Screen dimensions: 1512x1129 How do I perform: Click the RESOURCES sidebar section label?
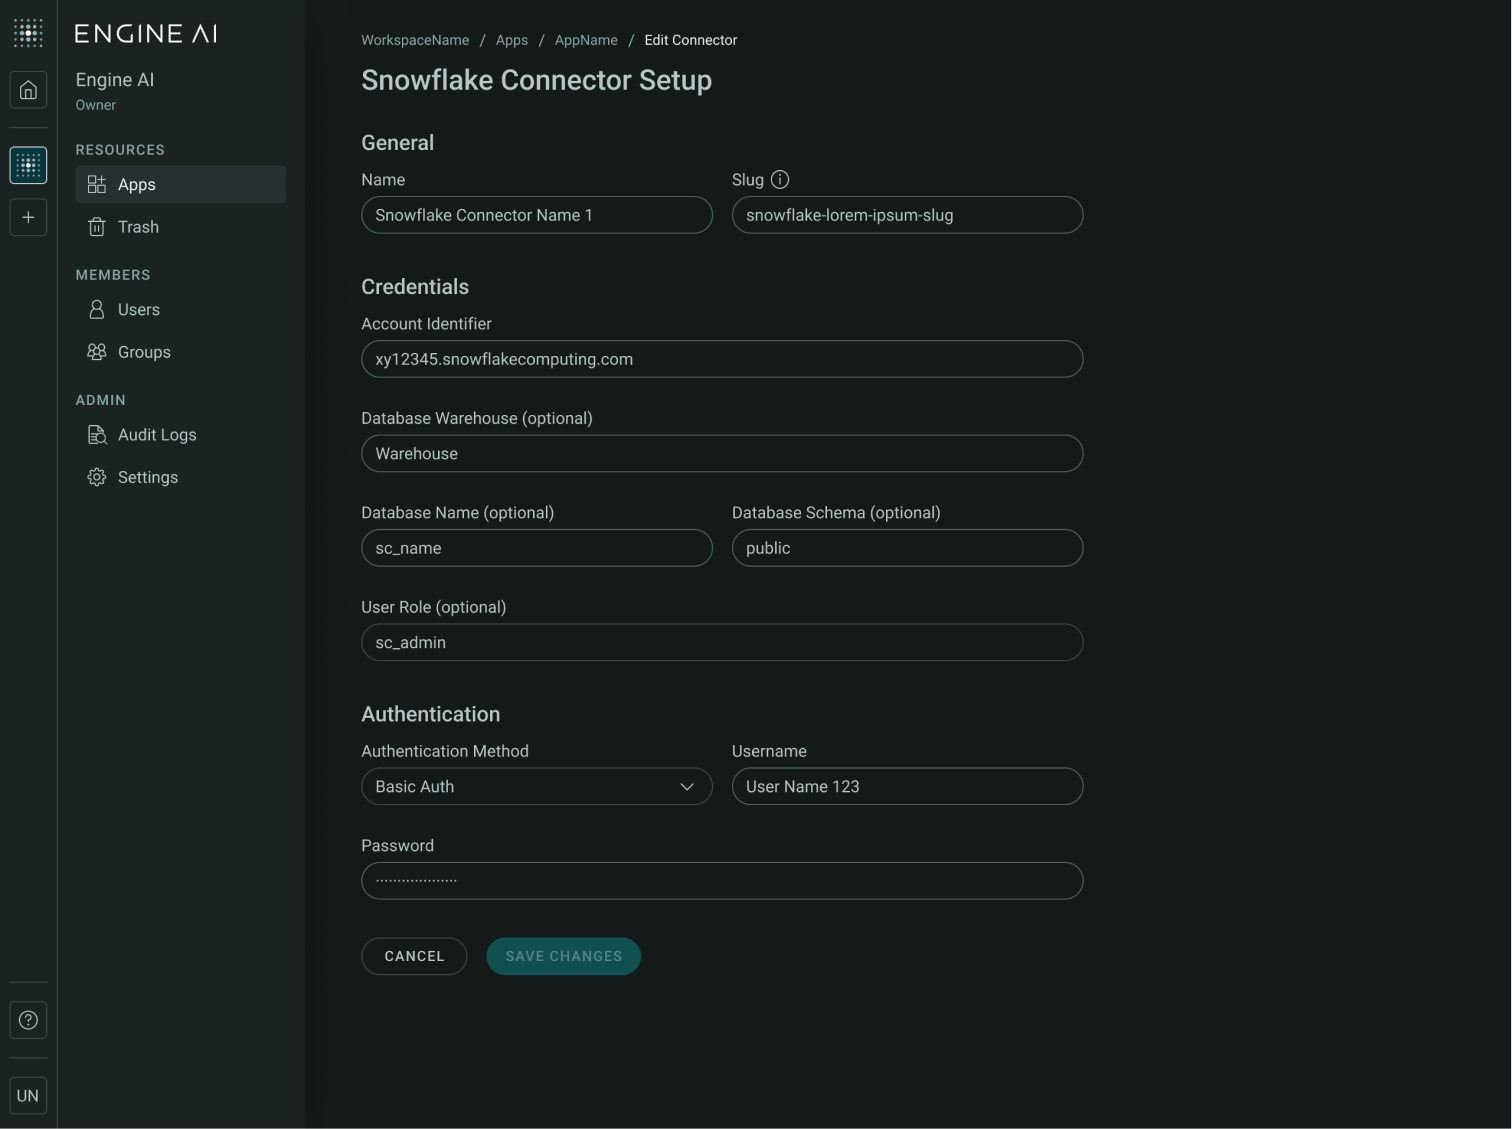120,150
